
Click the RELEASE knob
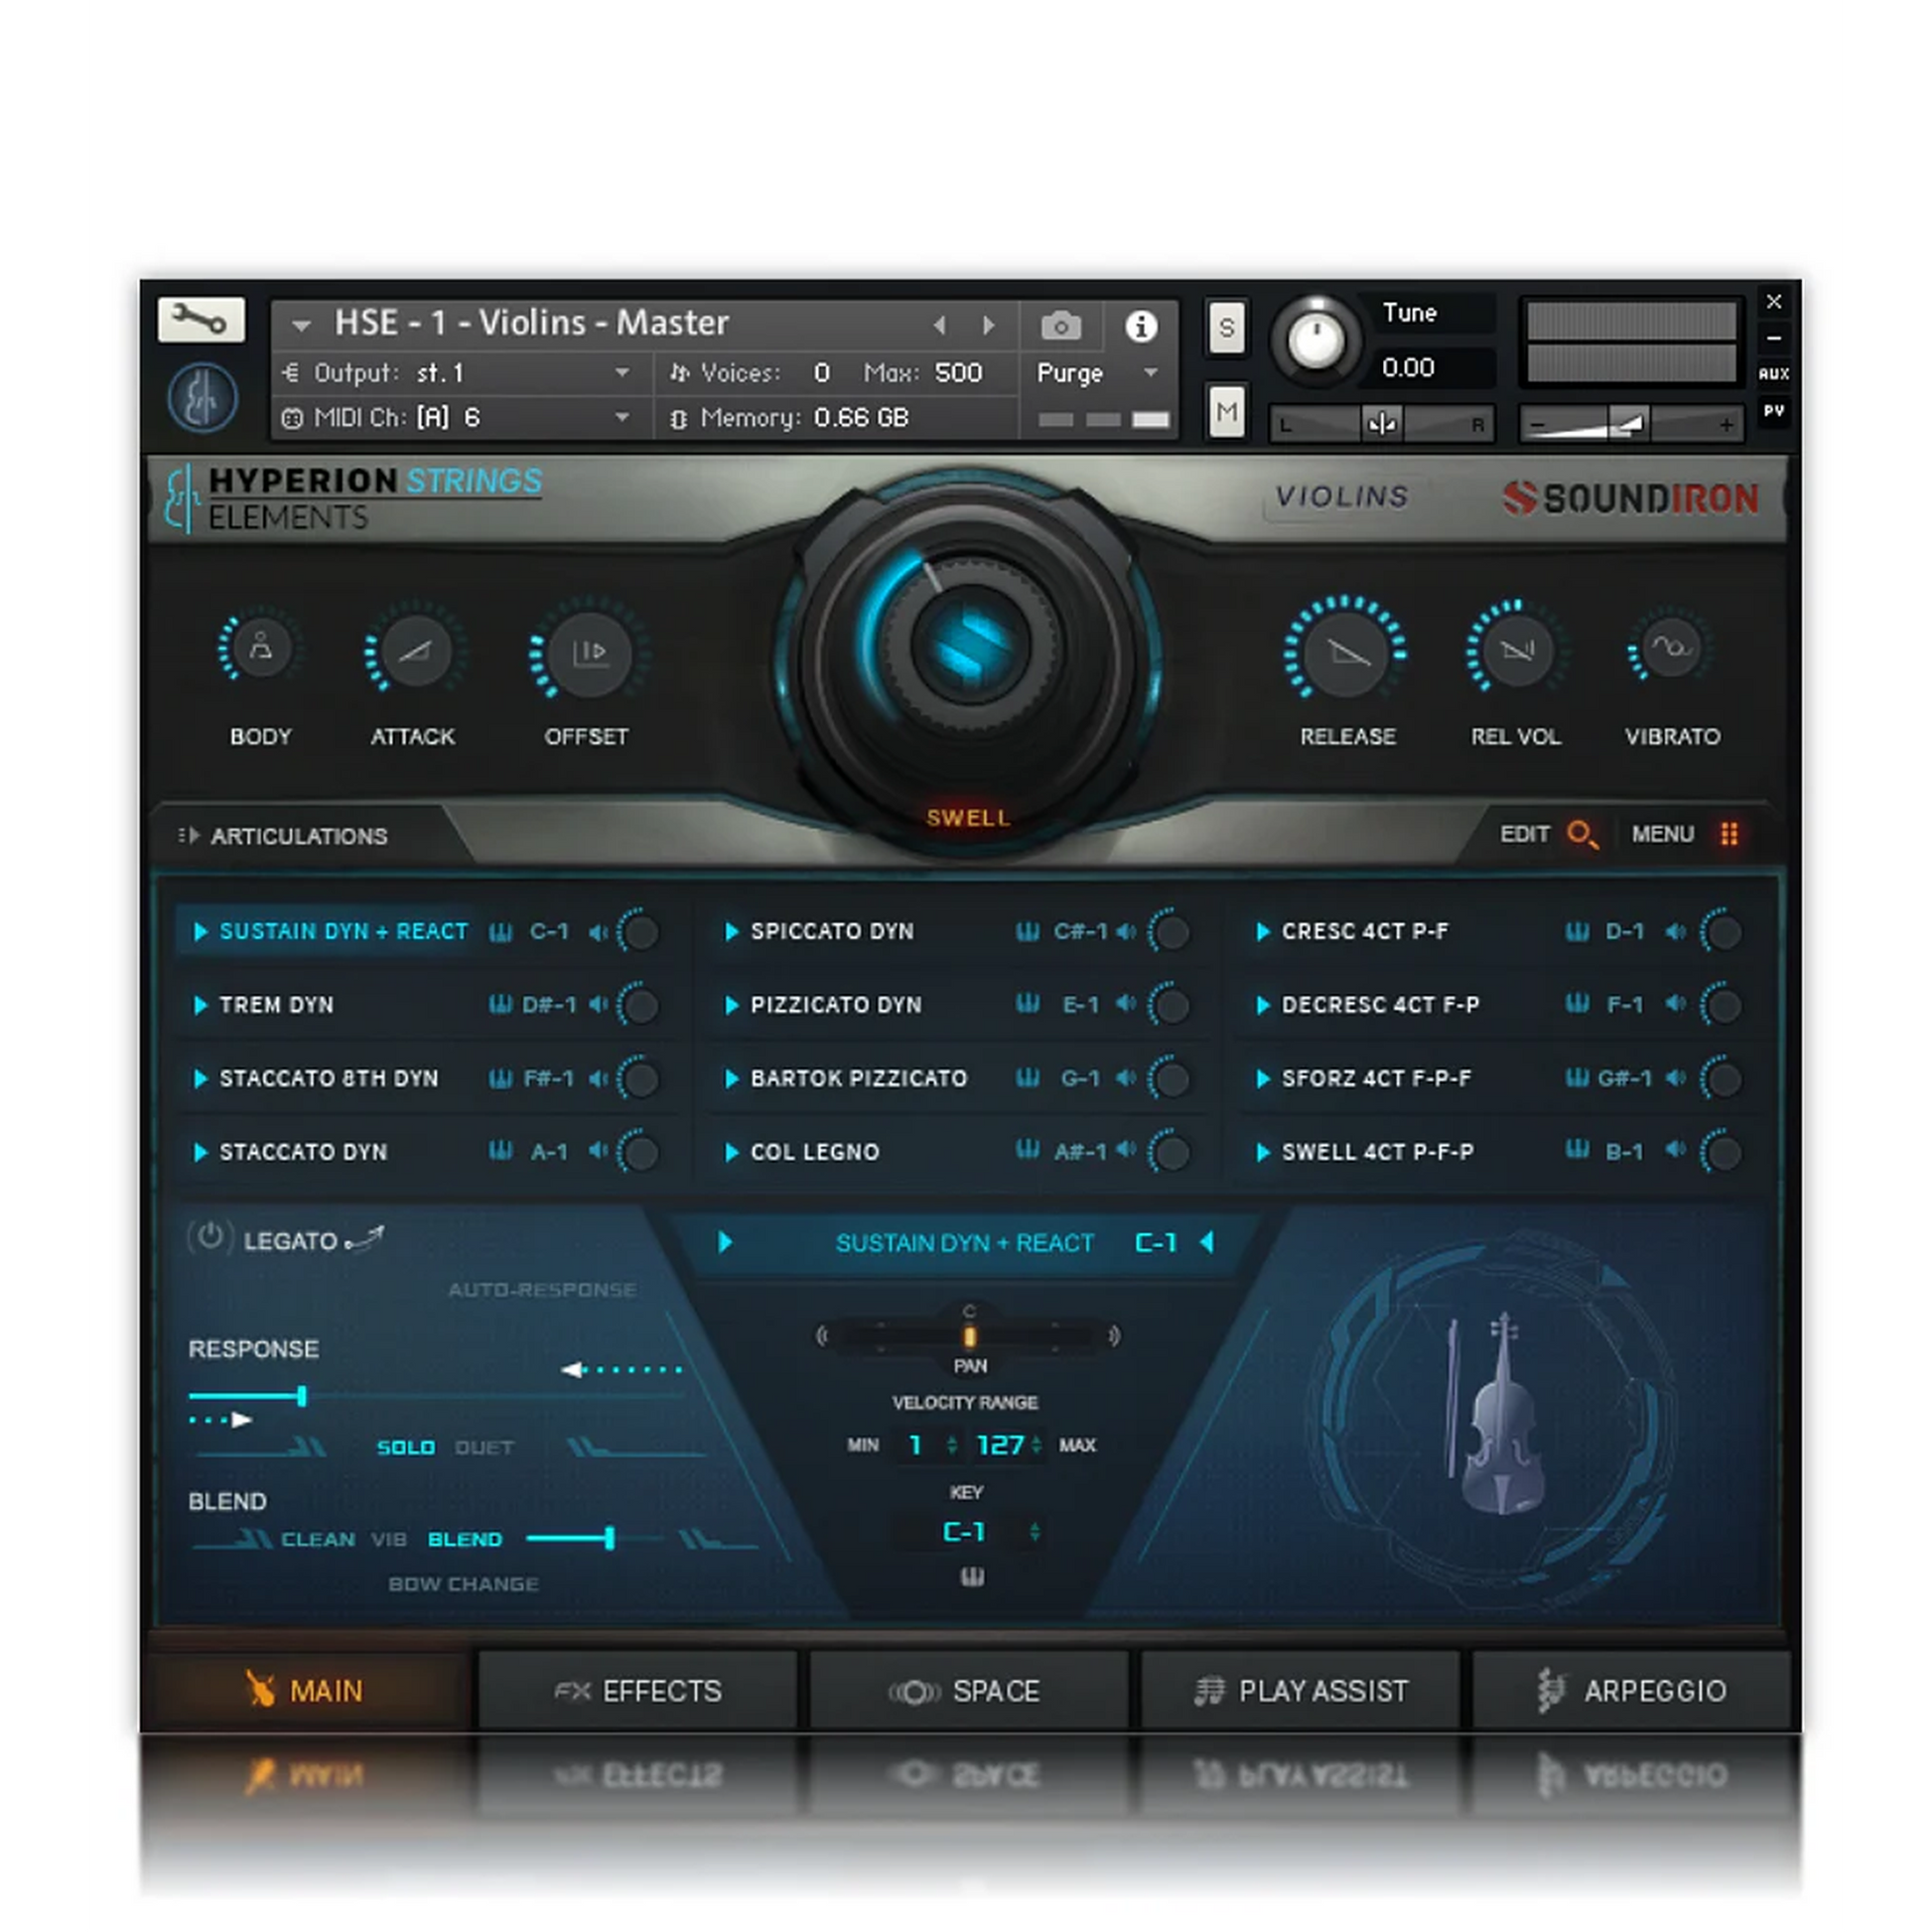(1346, 652)
